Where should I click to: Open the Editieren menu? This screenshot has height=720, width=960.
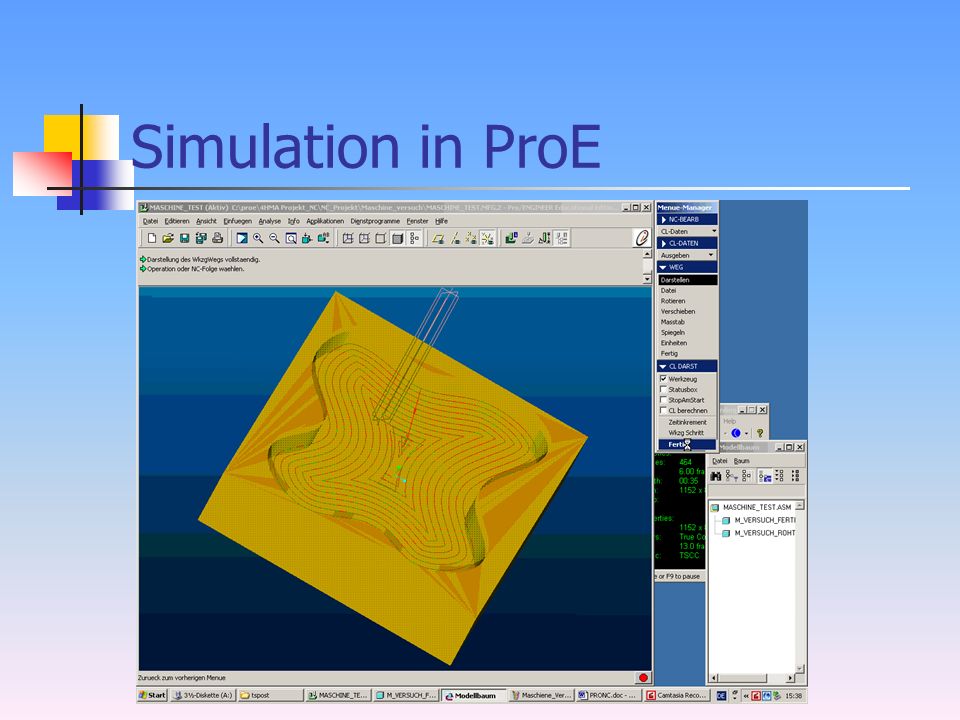point(177,221)
